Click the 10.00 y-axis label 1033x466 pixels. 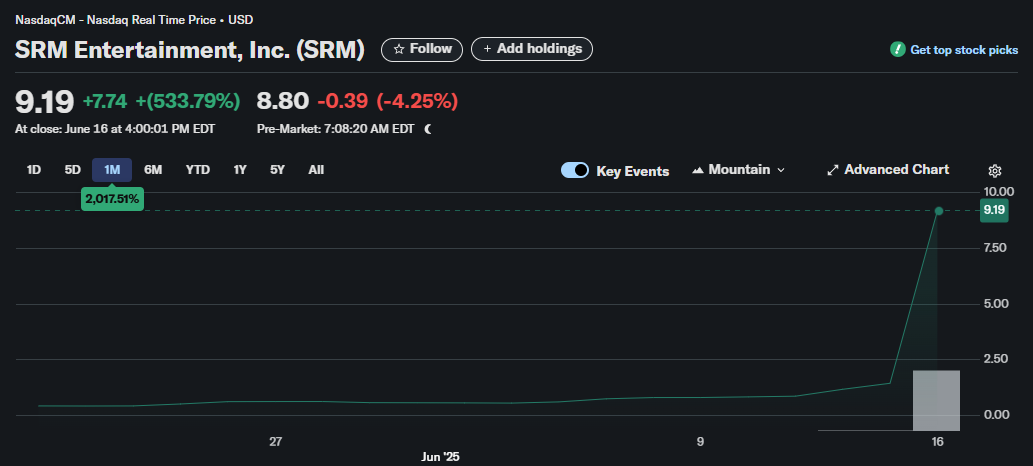998,192
